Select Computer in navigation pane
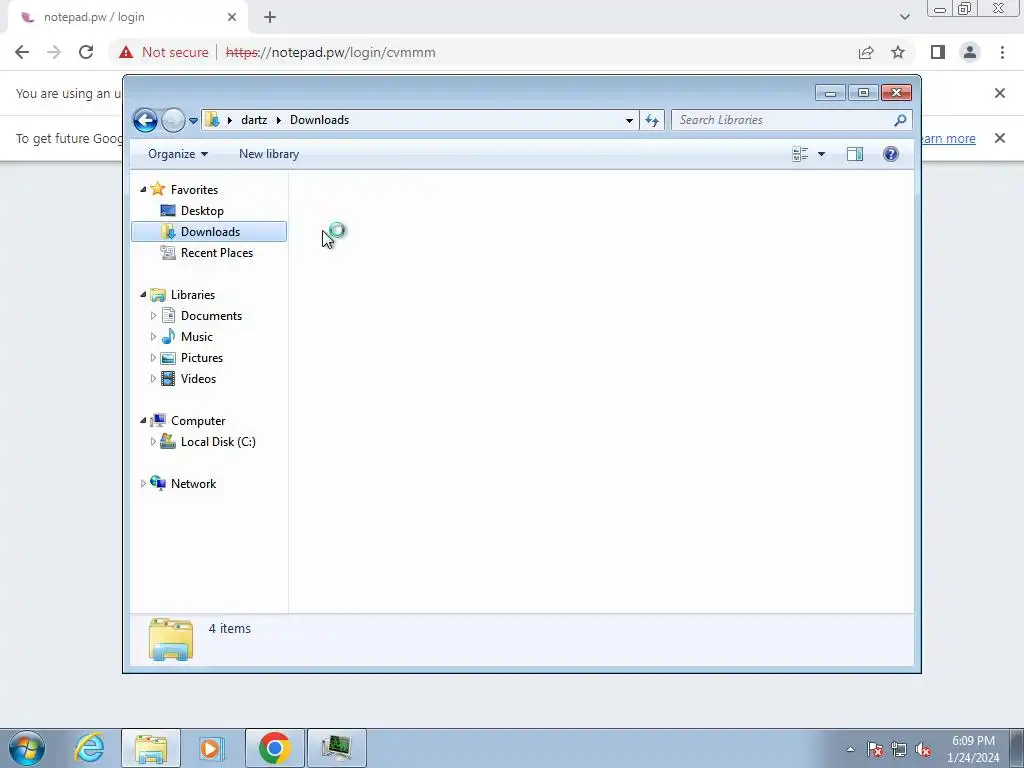The image size is (1024, 768). coord(198,421)
